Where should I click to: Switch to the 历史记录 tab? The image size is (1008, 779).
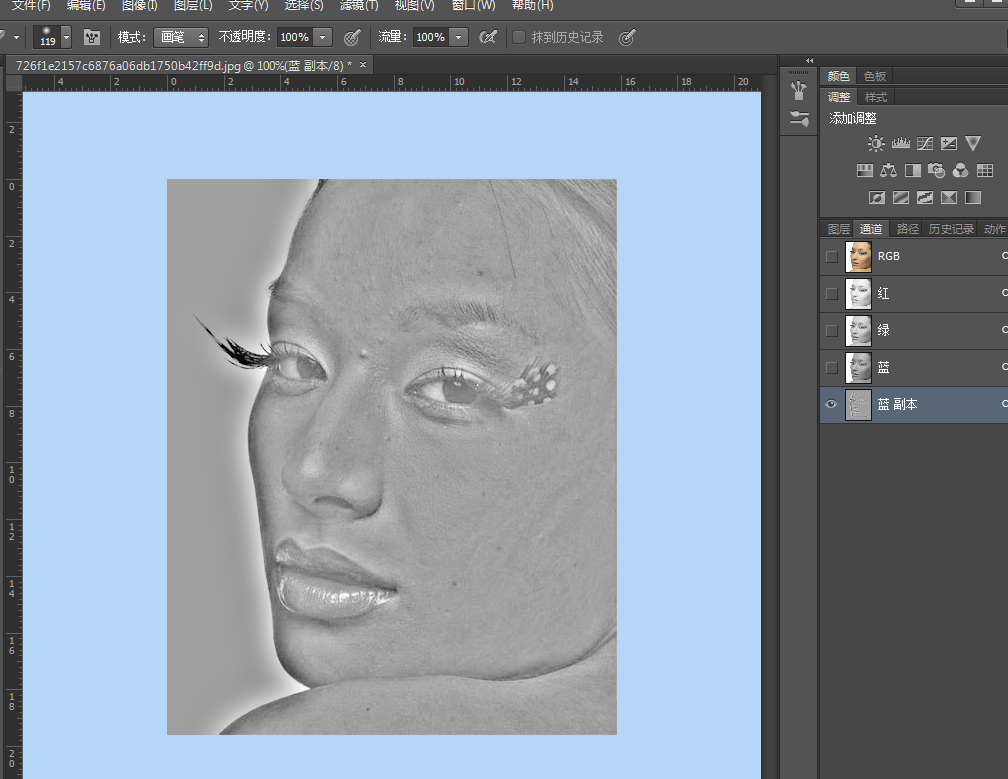tap(950, 229)
